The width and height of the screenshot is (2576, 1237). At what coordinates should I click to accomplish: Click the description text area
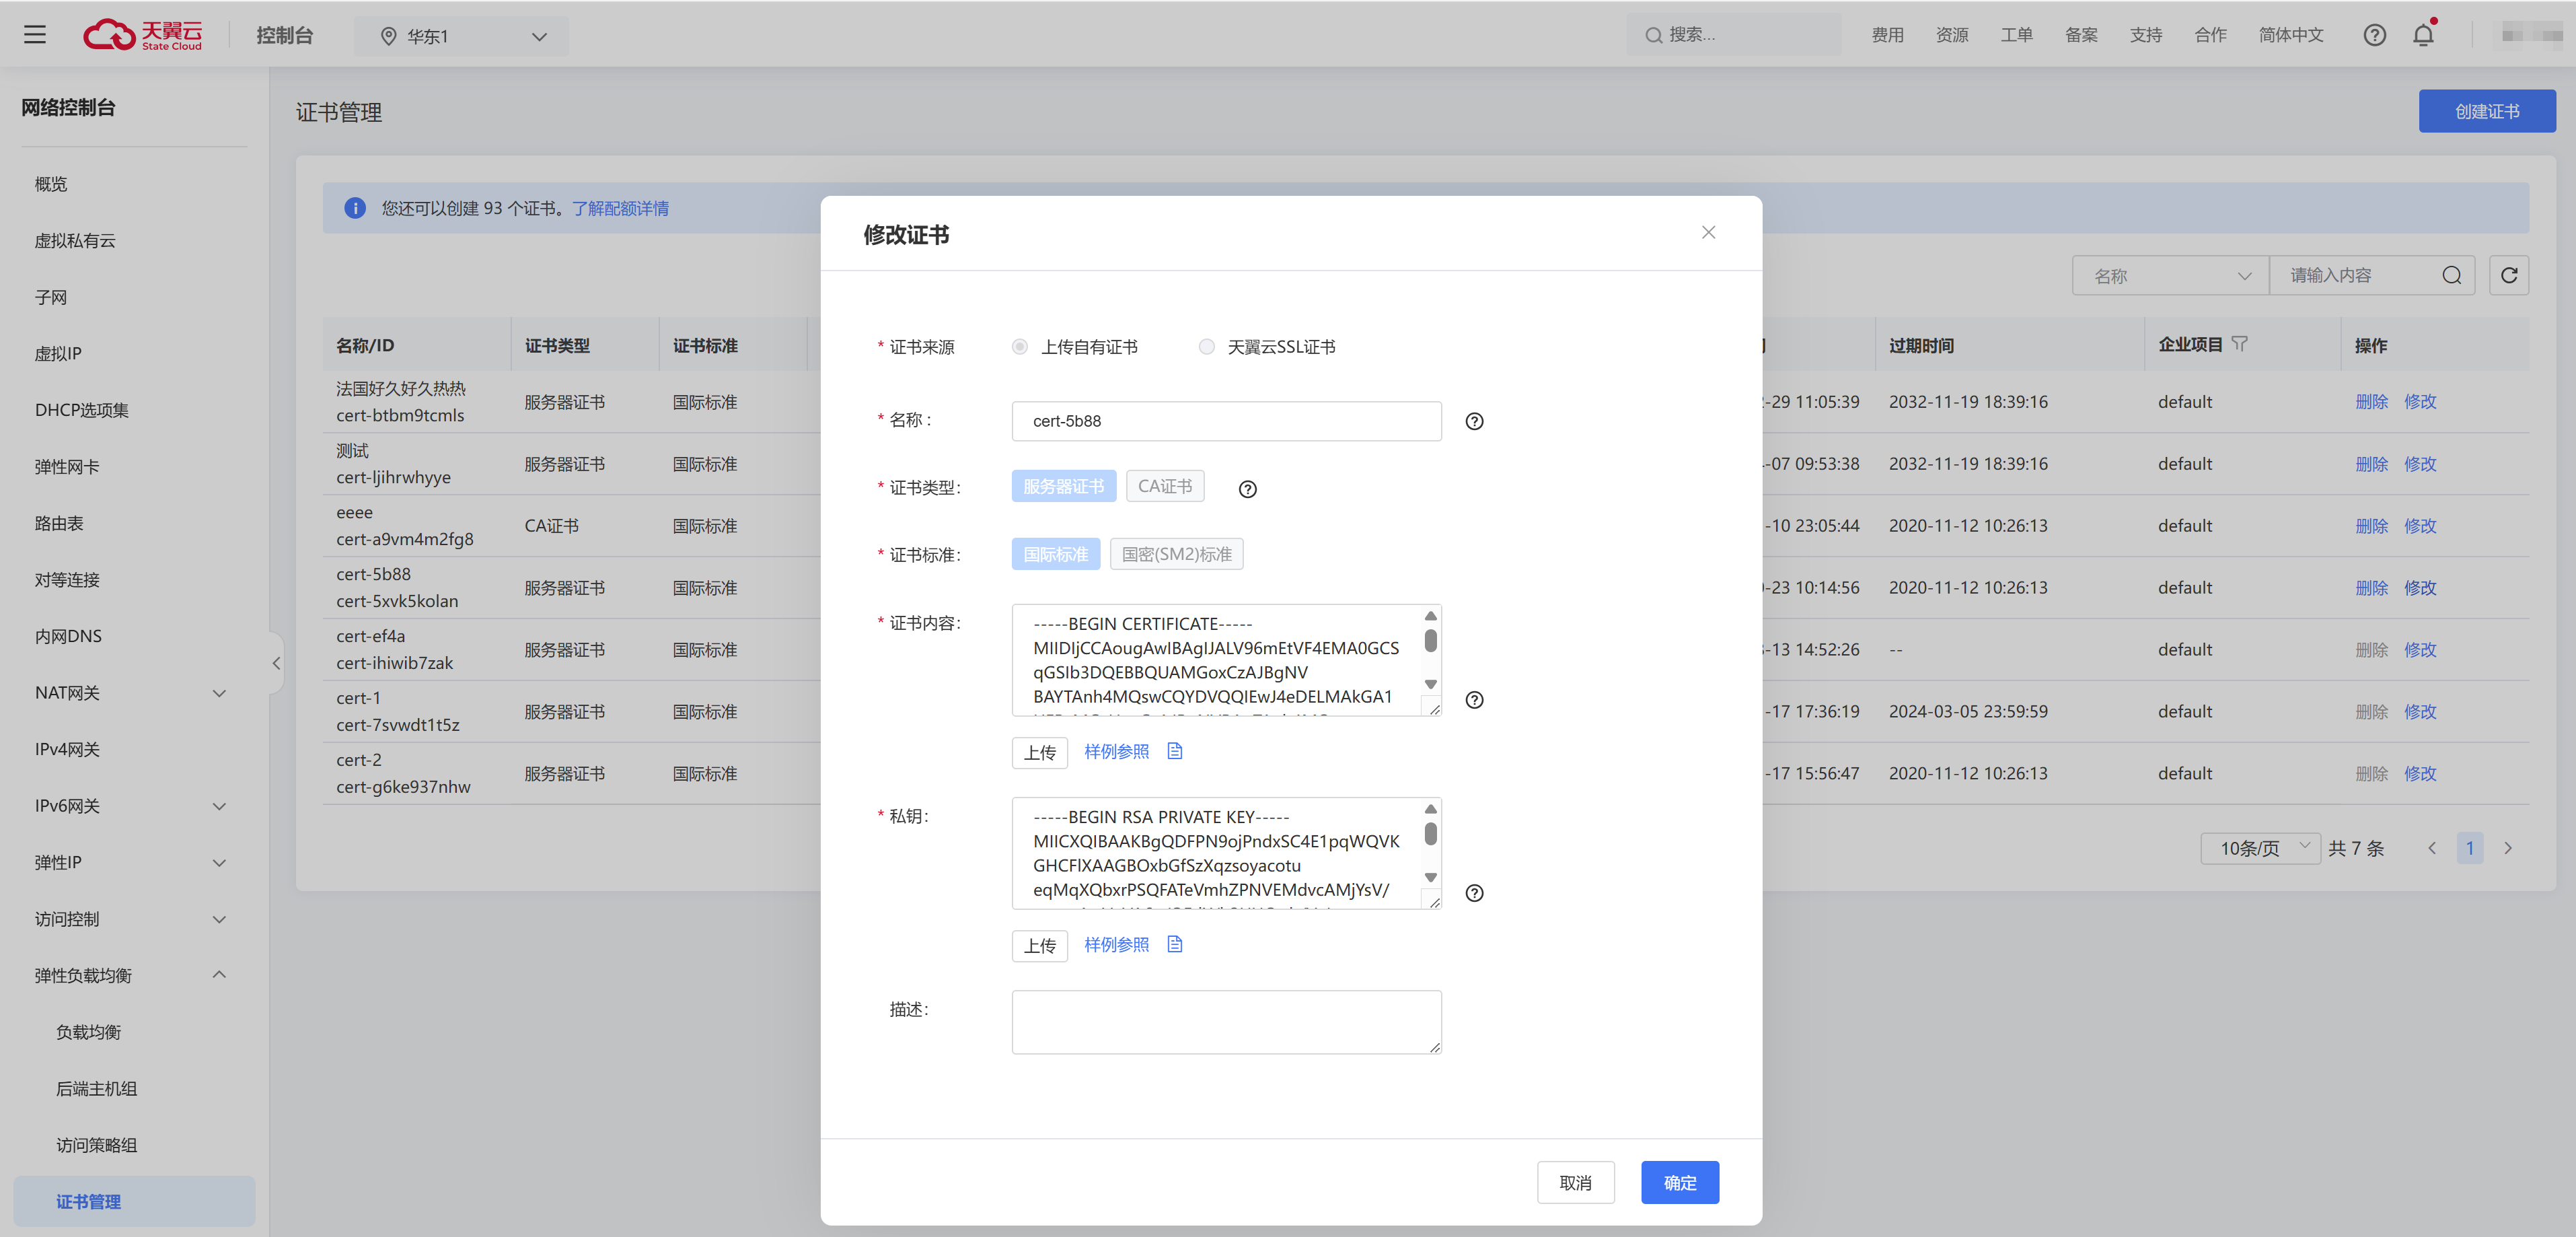click(1226, 1021)
